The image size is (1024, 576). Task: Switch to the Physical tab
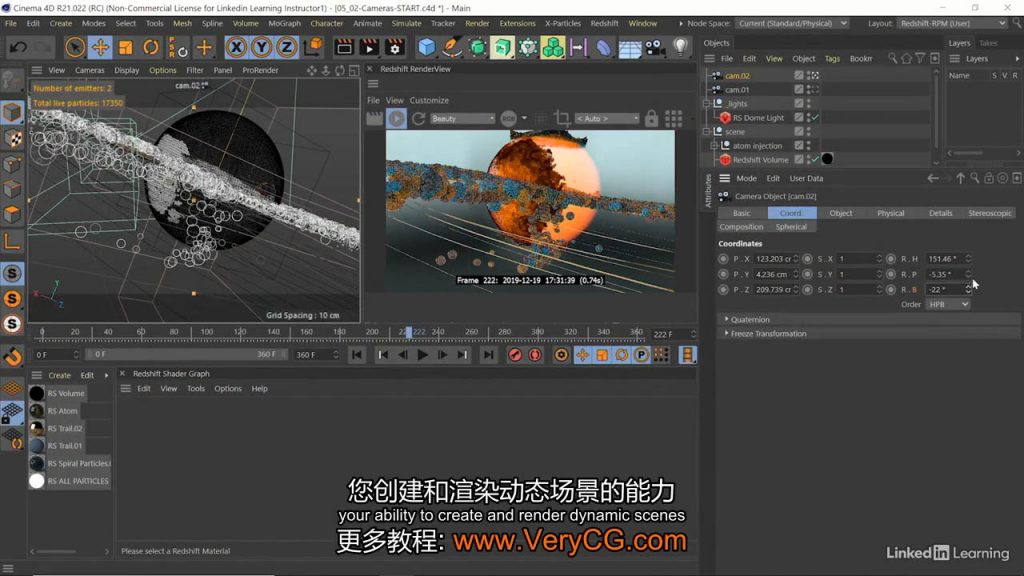890,213
